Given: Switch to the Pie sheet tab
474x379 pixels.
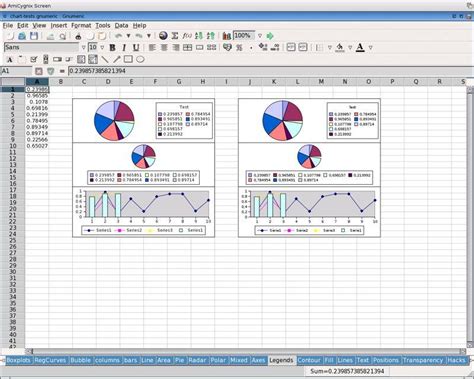Looking at the screenshot, I should tap(179, 360).
